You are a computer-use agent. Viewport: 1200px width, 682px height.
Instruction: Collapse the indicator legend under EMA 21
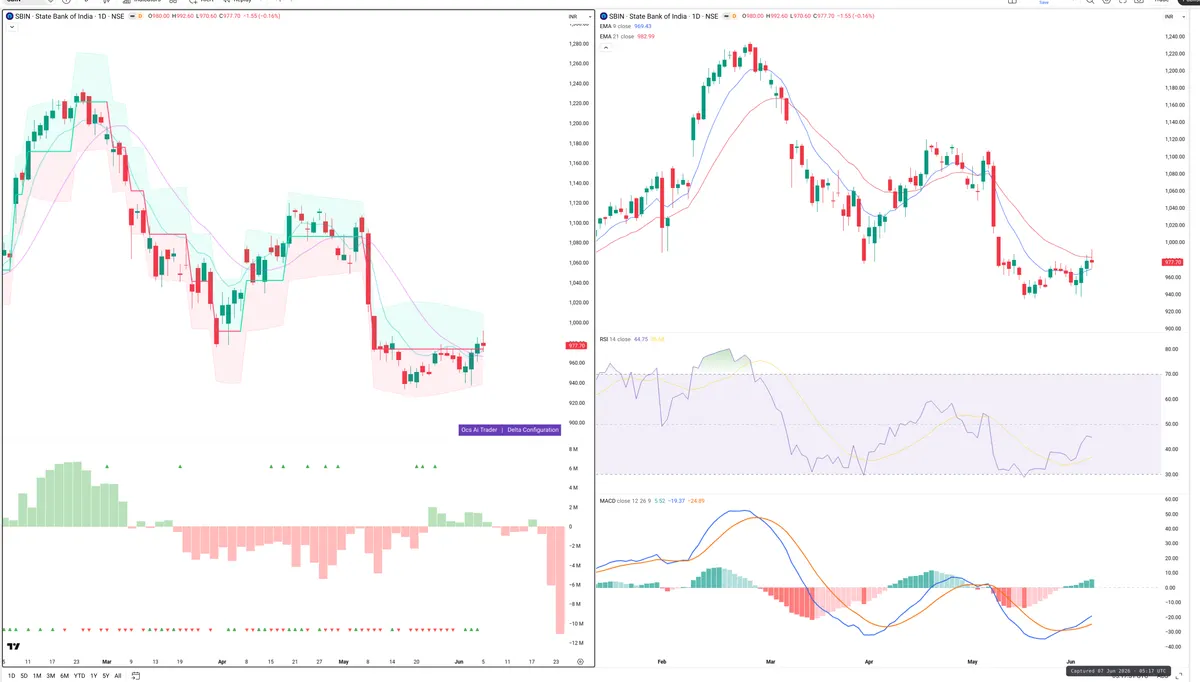(604, 46)
